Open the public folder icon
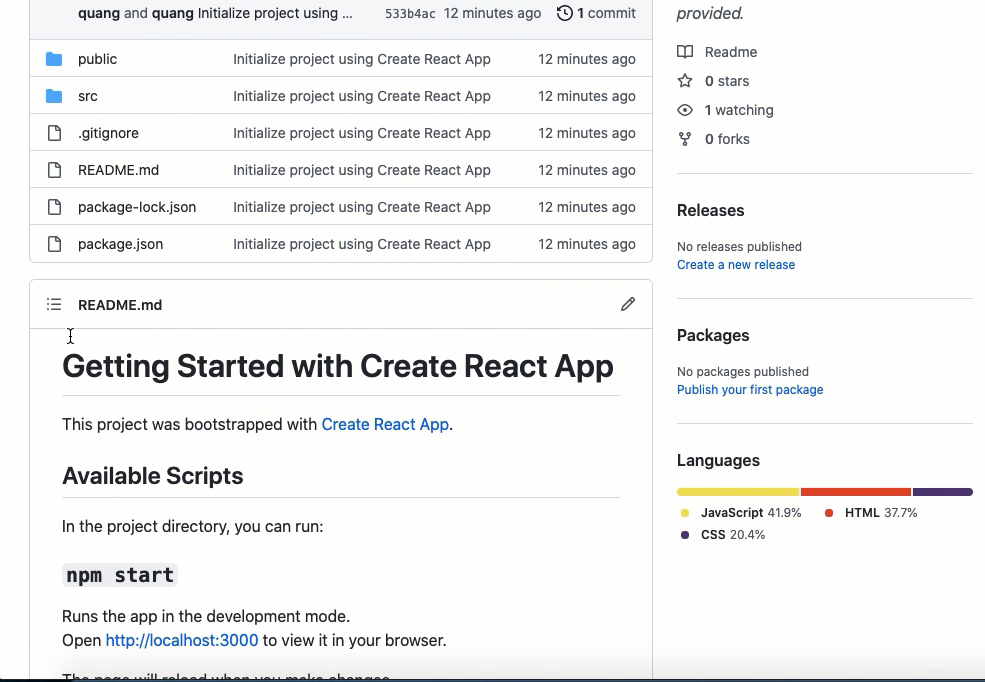 pos(54,59)
